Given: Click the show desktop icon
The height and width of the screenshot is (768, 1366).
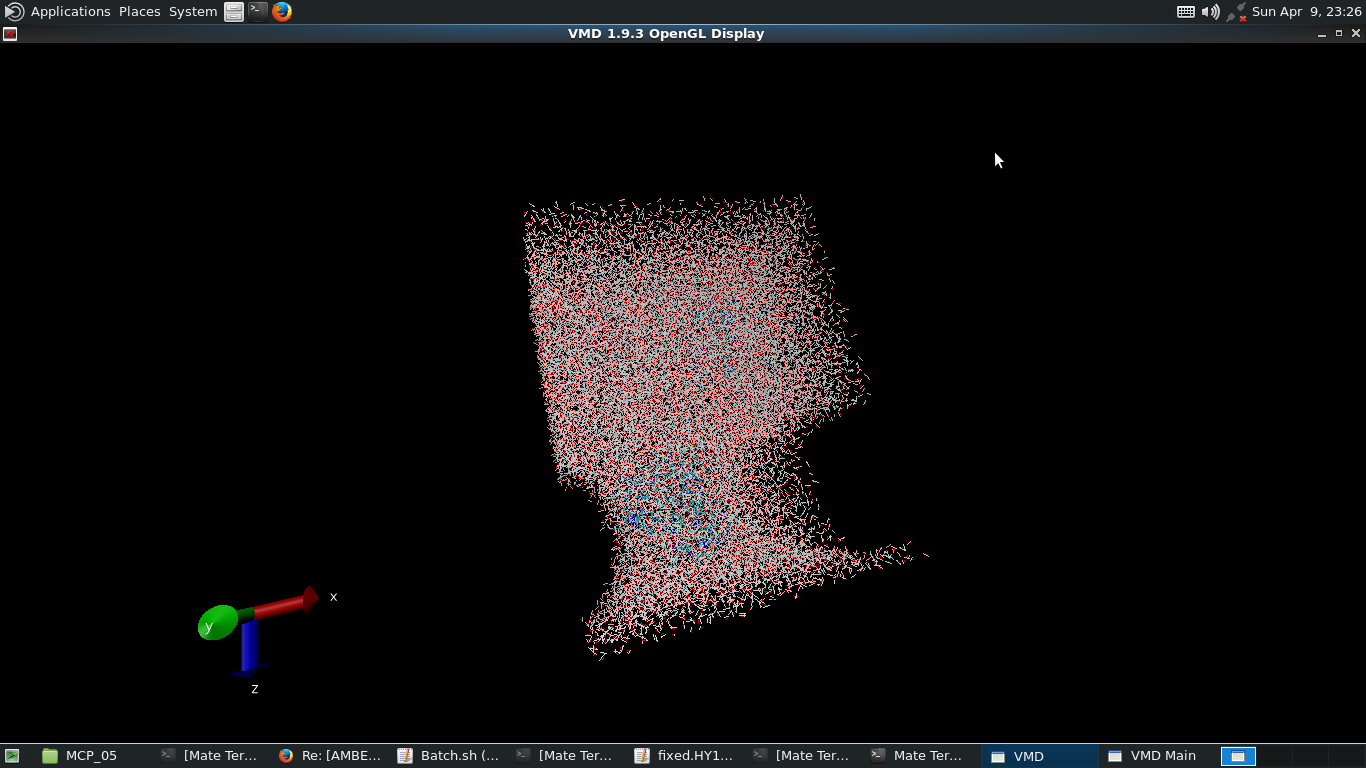Looking at the screenshot, I should click(12, 756).
